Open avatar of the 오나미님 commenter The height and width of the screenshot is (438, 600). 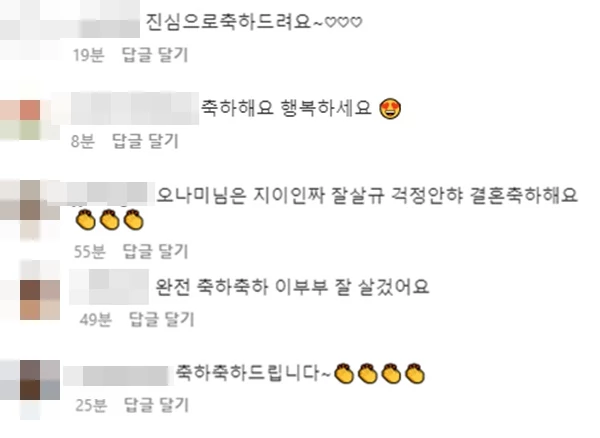pyautogui.click(x=30, y=210)
